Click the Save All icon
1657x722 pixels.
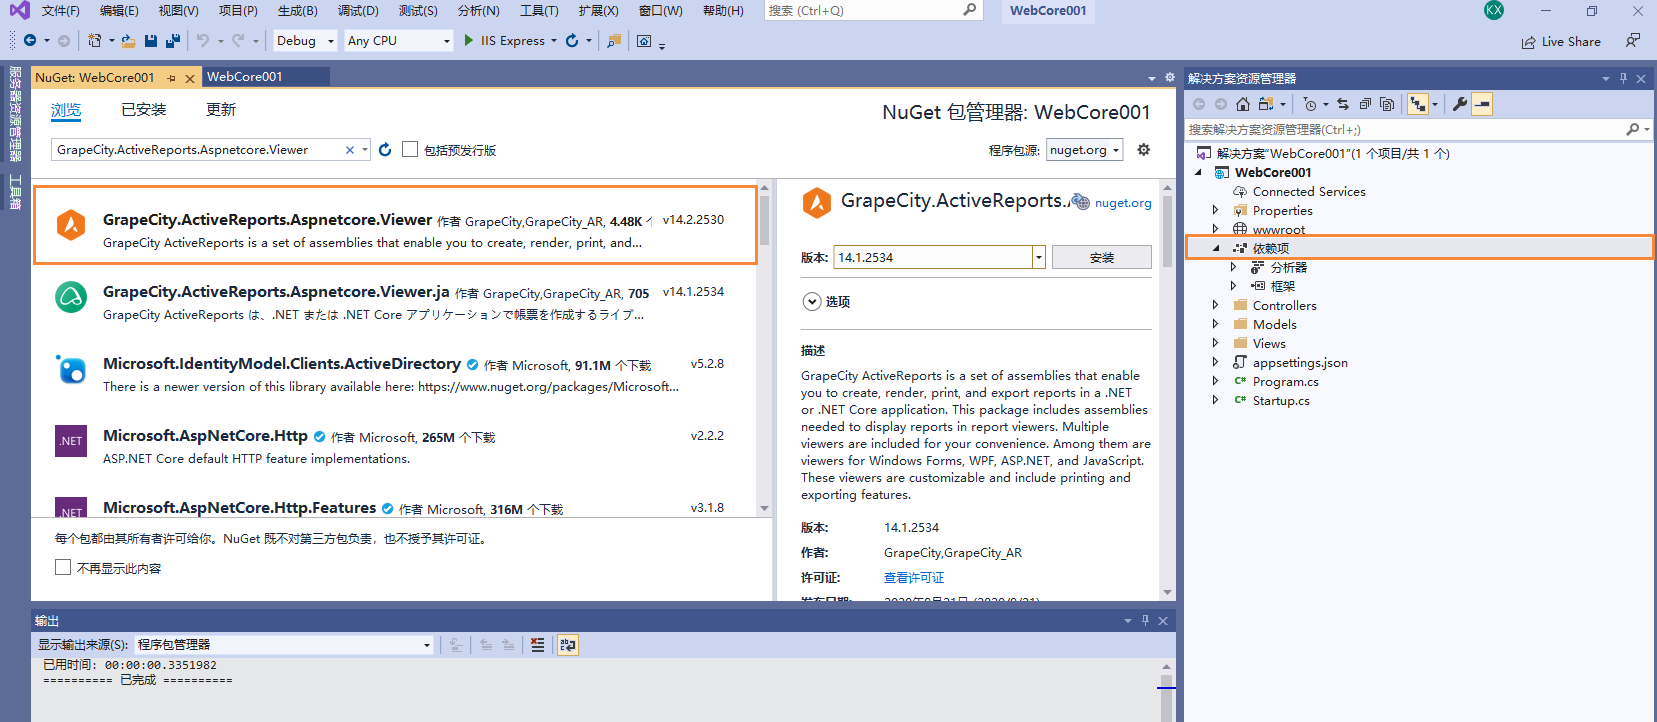tap(173, 41)
